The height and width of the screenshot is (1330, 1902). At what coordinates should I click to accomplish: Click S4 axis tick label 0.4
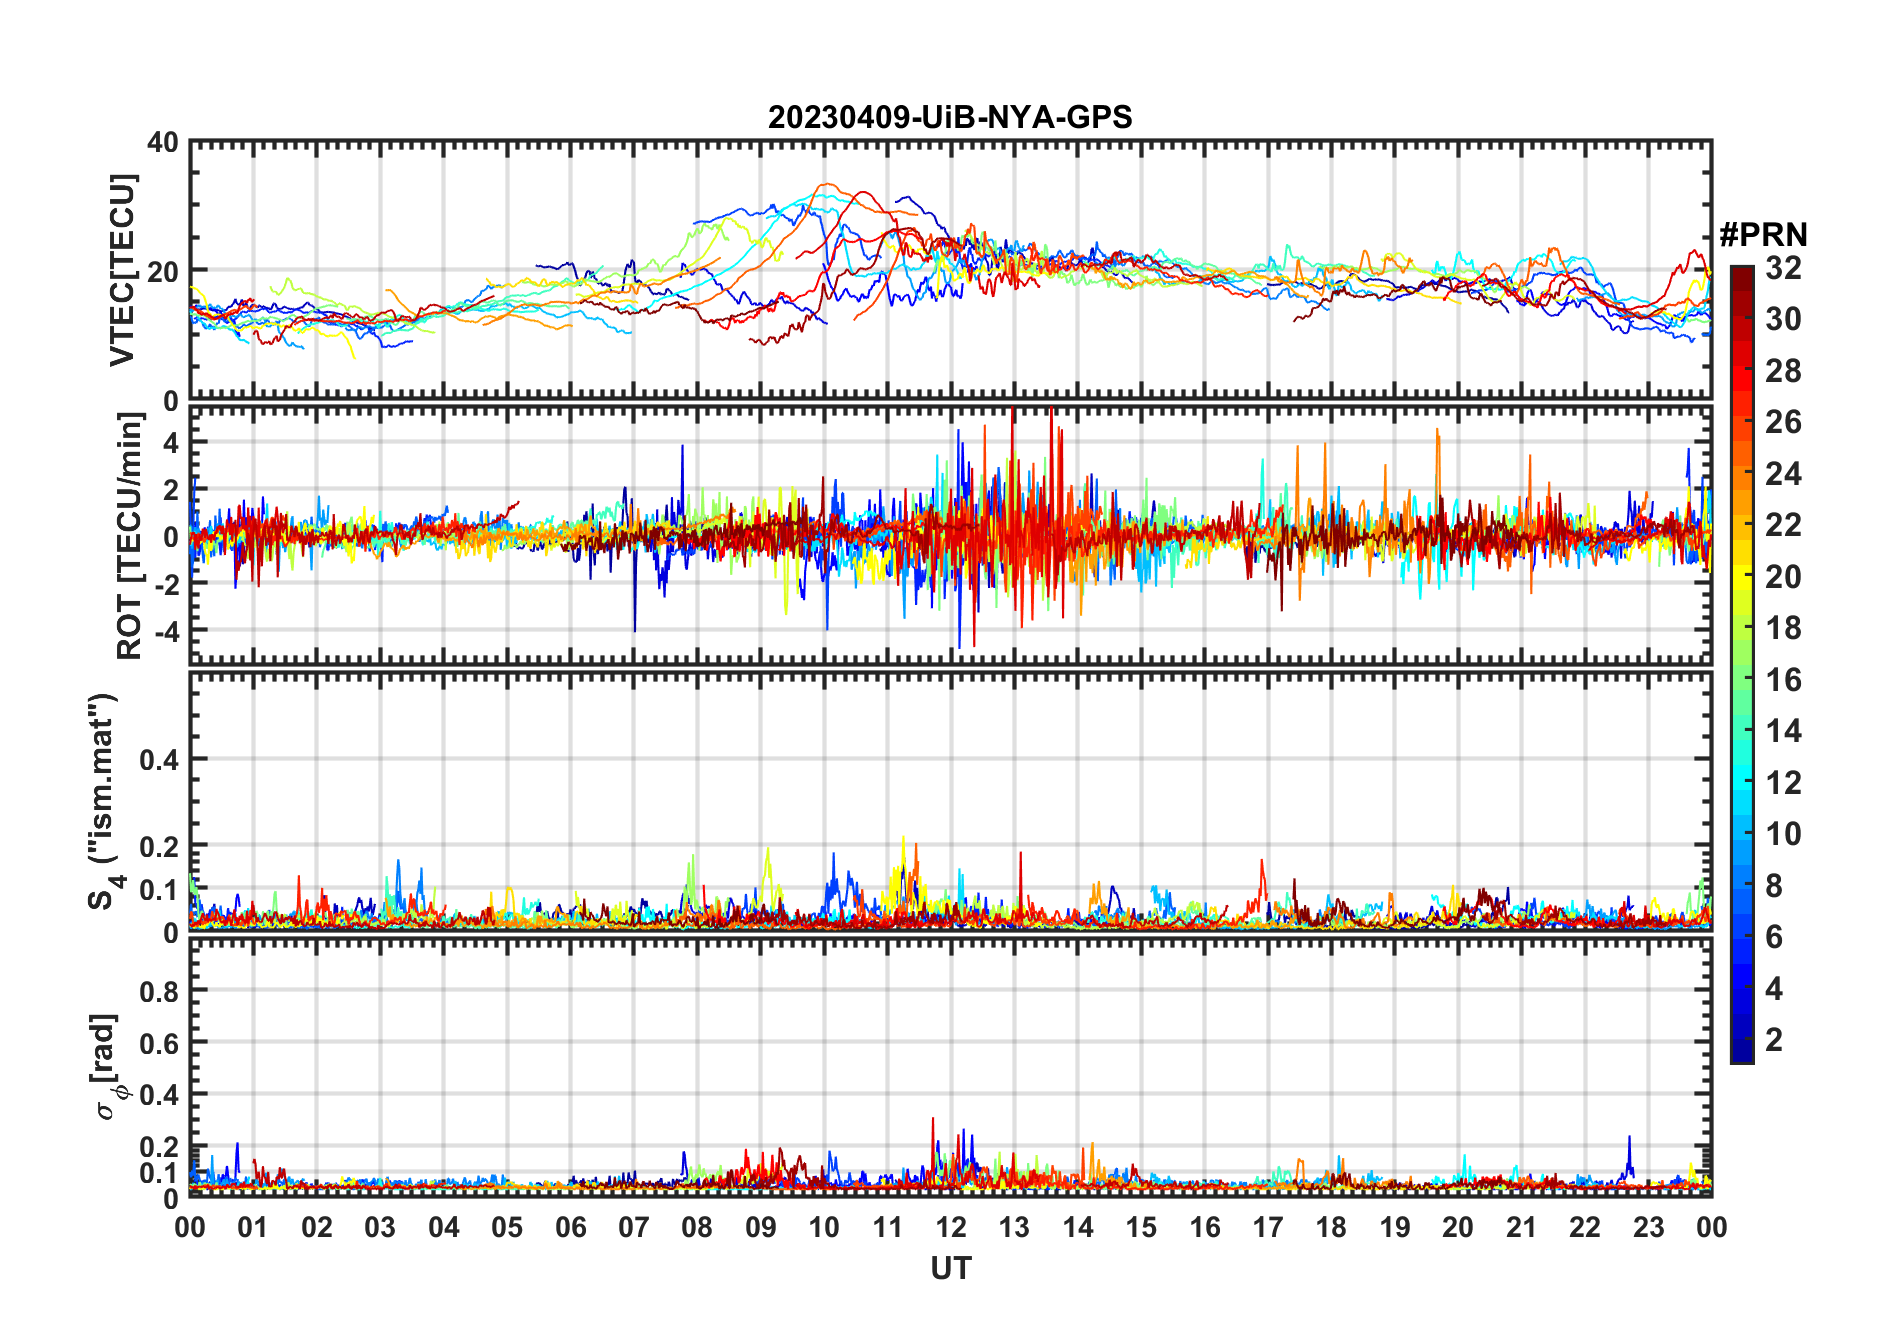click(159, 759)
